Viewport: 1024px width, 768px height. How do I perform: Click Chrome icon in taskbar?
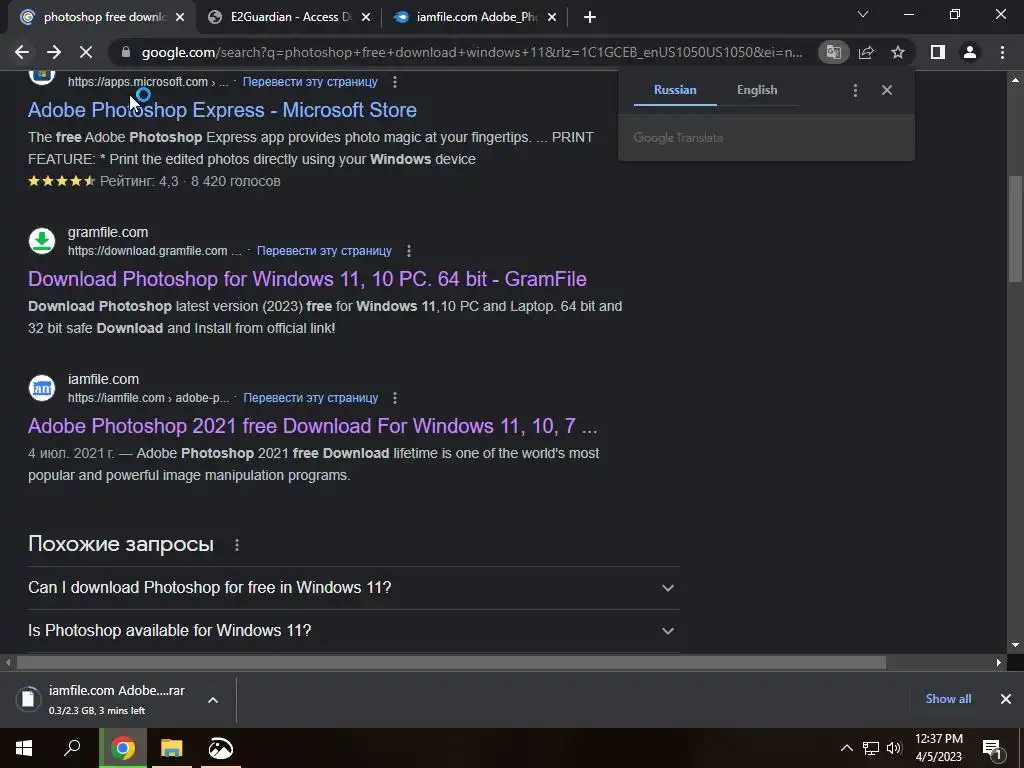click(123, 748)
